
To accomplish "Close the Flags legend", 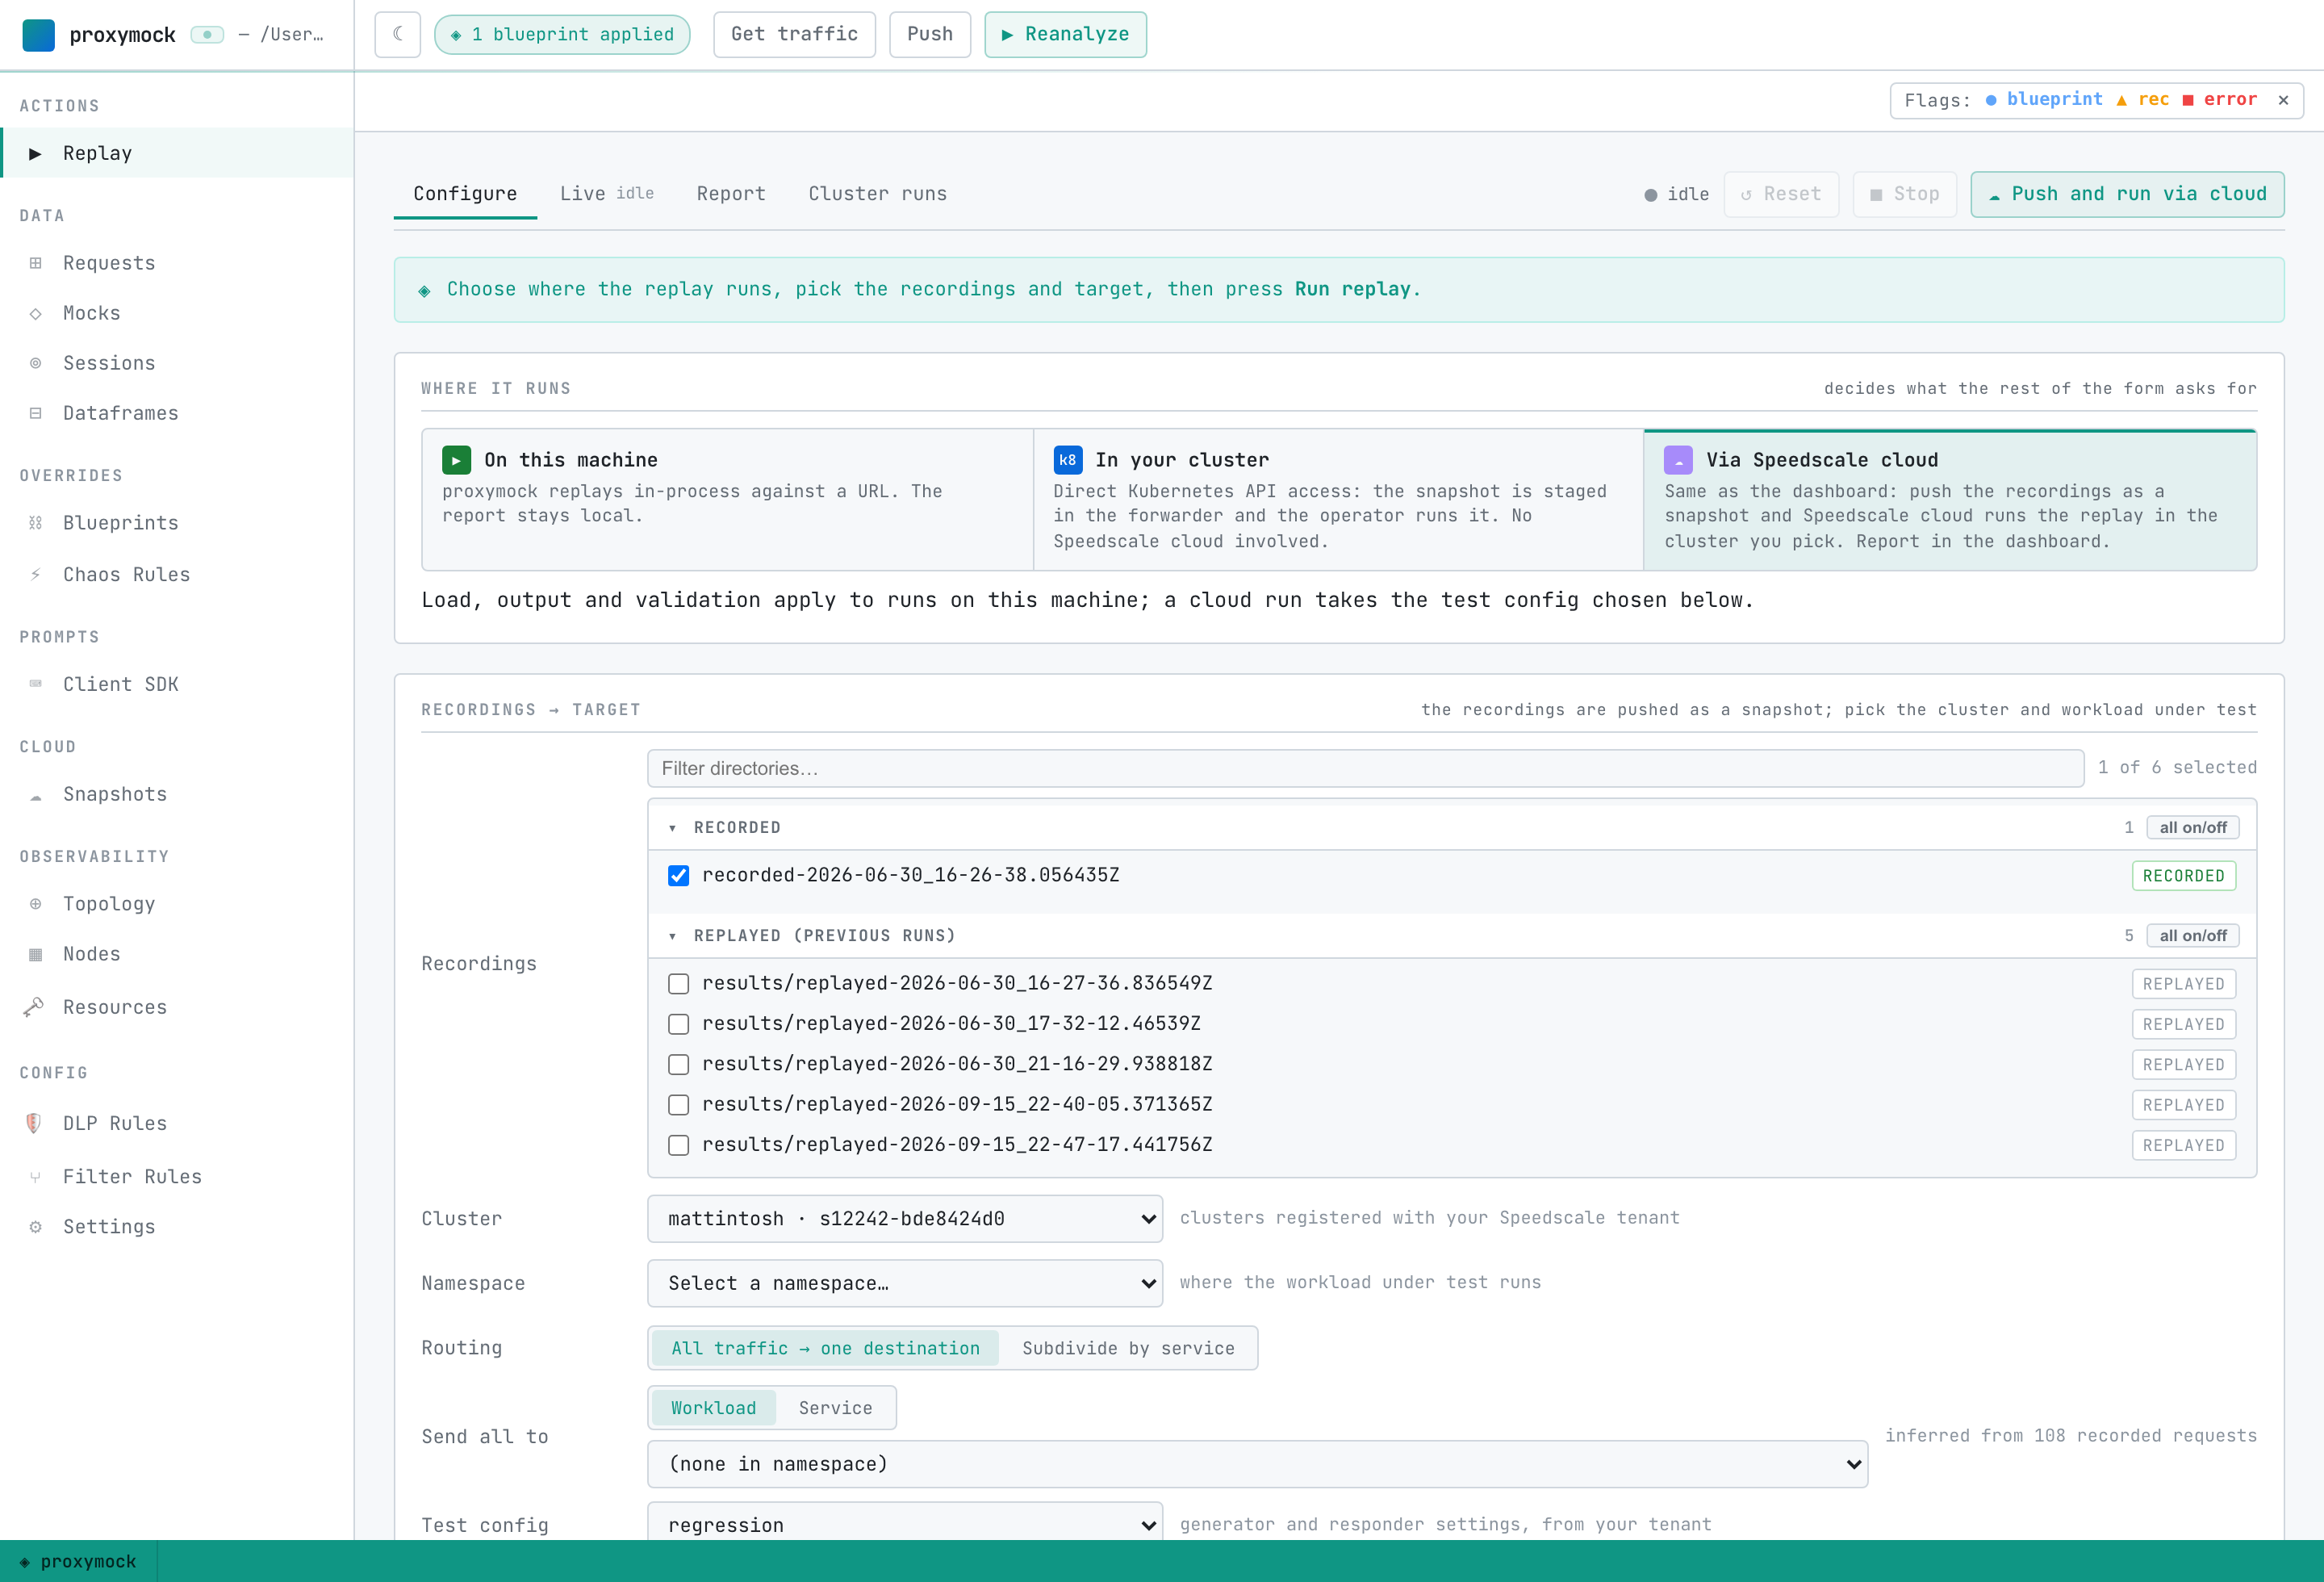I will pyautogui.click(x=2283, y=100).
